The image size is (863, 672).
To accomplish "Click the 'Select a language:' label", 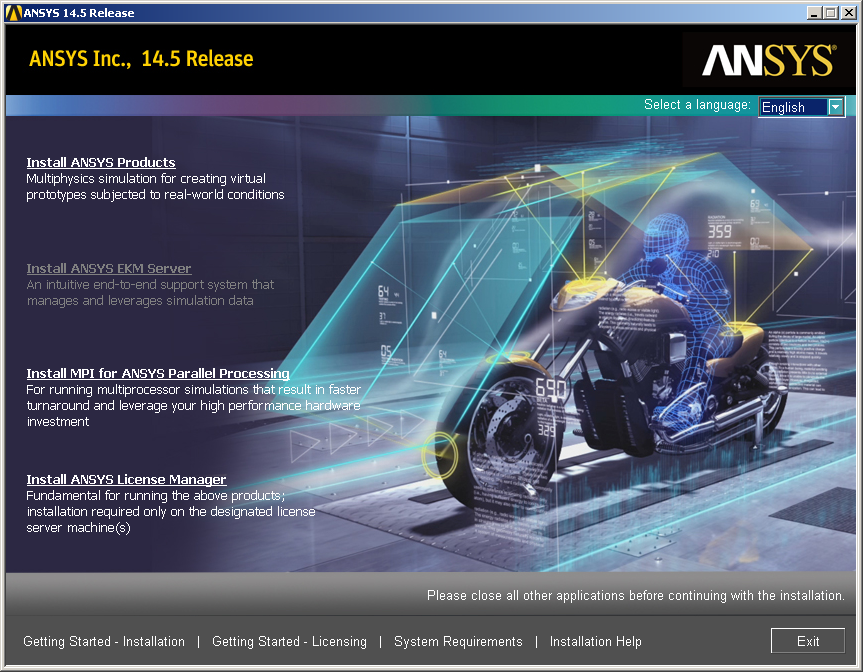I will click(x=697, y=105).
